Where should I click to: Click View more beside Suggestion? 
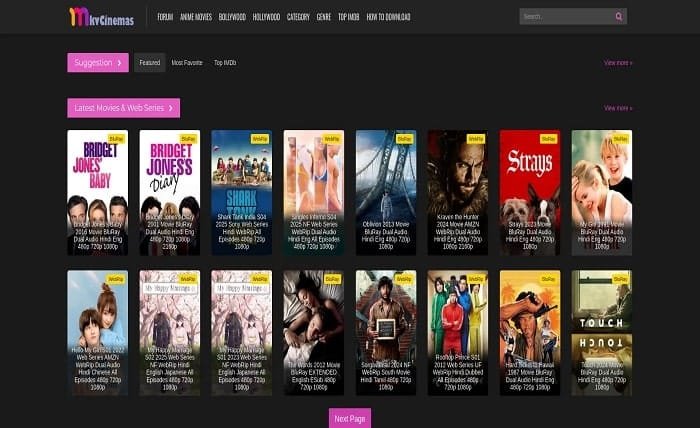[618, 62]
